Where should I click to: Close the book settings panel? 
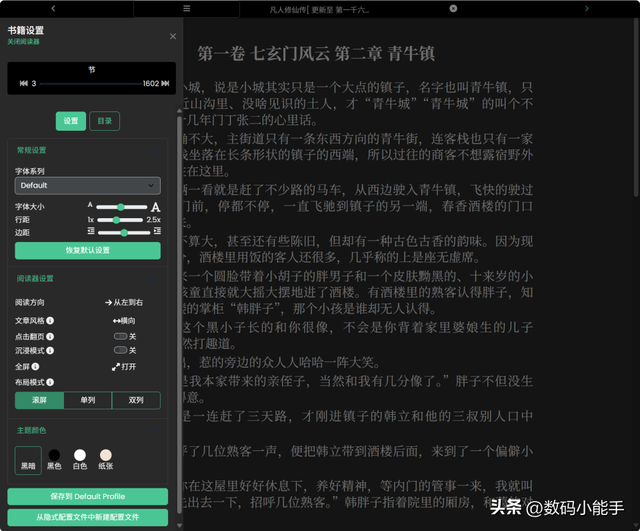point(173,36)
